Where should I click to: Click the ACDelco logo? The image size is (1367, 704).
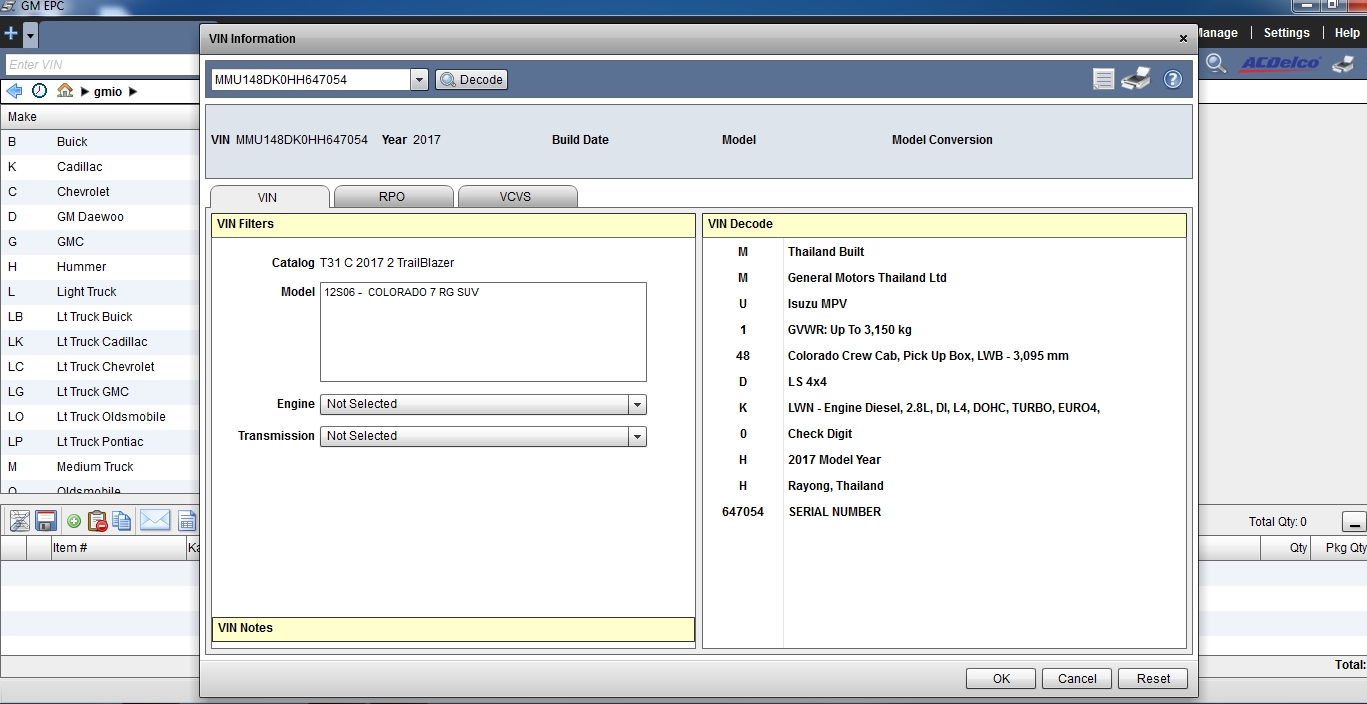1280,64
